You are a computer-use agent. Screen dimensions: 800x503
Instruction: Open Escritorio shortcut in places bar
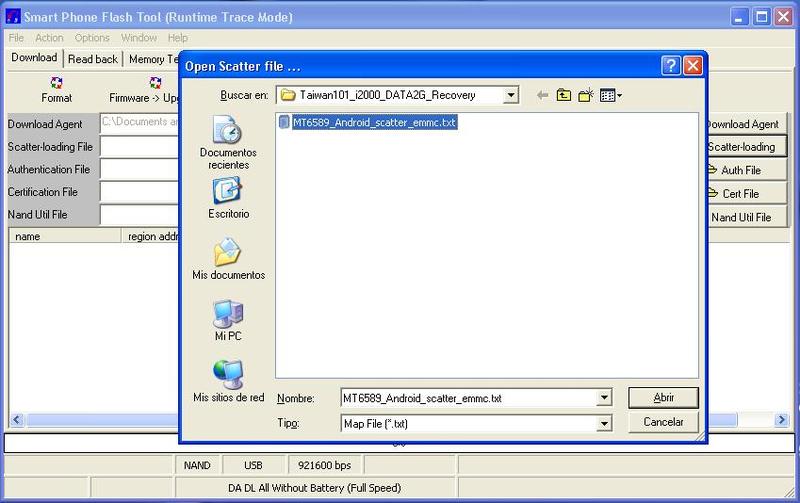click(x=228, y=198)
